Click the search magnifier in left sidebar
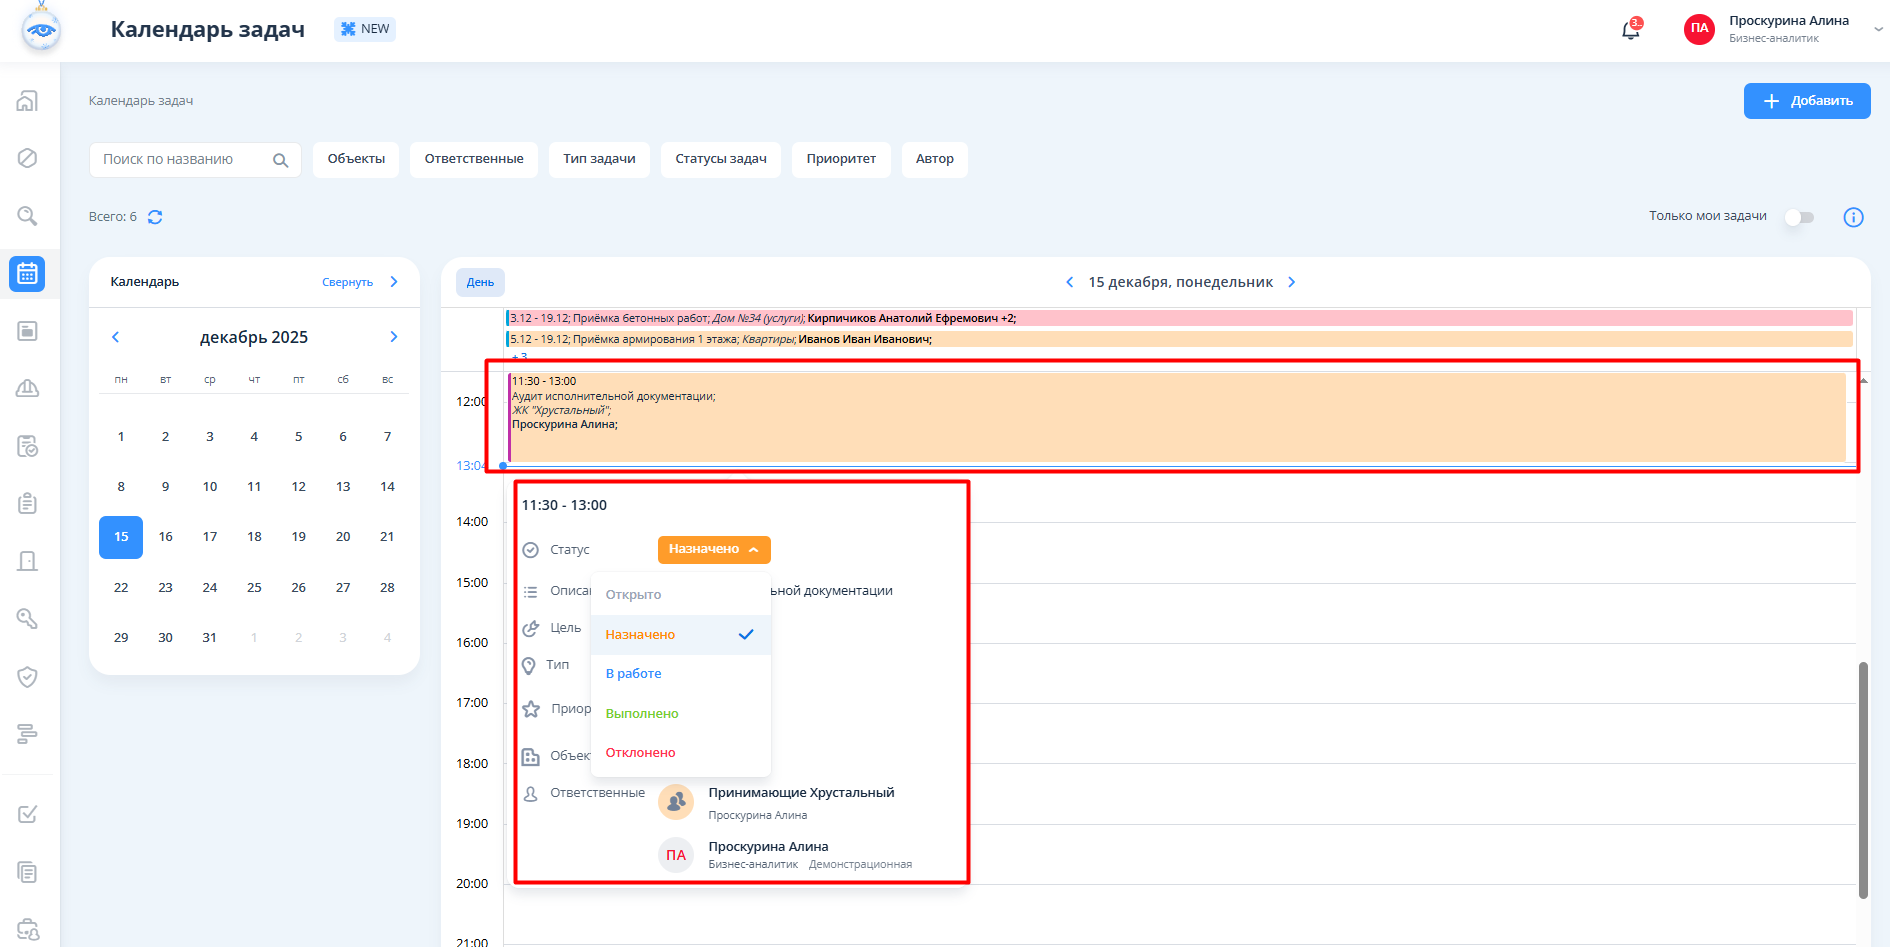The width and height of the screenshot is (1890, 947). (27, 216)
